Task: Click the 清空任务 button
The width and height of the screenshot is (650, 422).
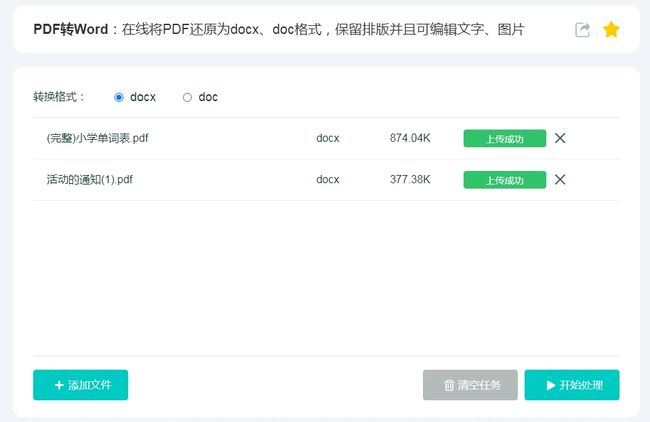Action: pos(470,385)
